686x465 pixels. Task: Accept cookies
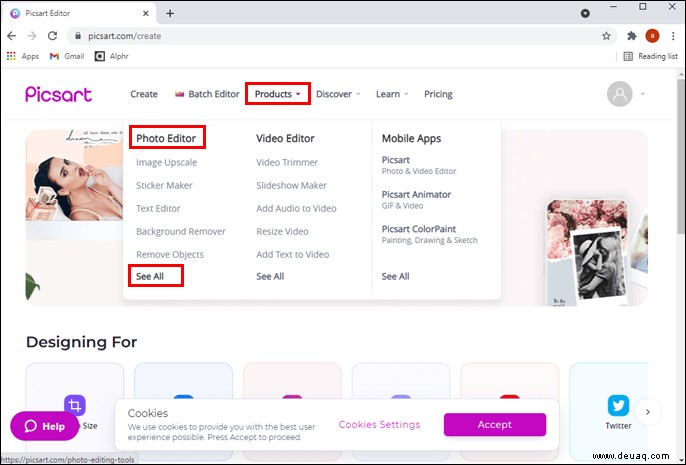(x=495, y=424)
